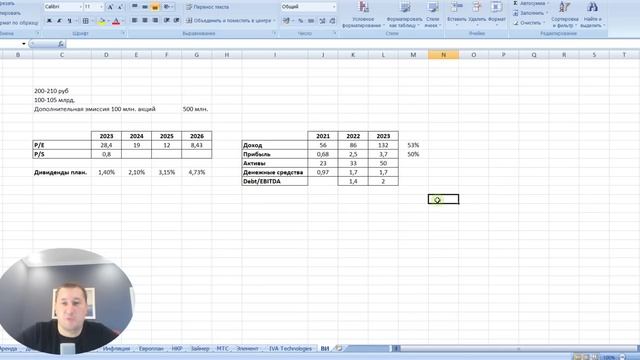Screen dimensions: 640x360
Task: Toggle italic formatting in Font group
Action: (60, 20)
